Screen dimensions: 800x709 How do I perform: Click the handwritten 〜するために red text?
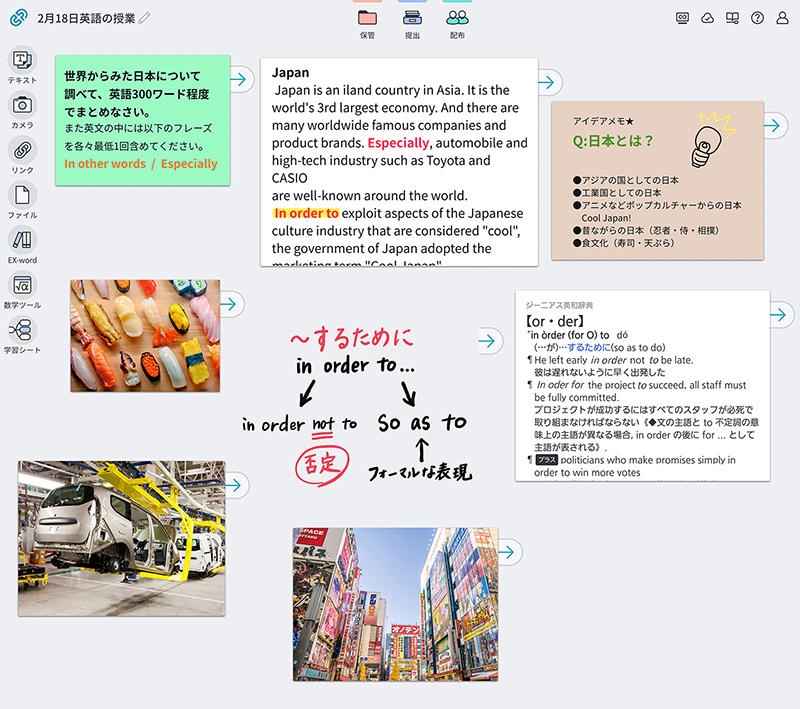tap(352, 339)
